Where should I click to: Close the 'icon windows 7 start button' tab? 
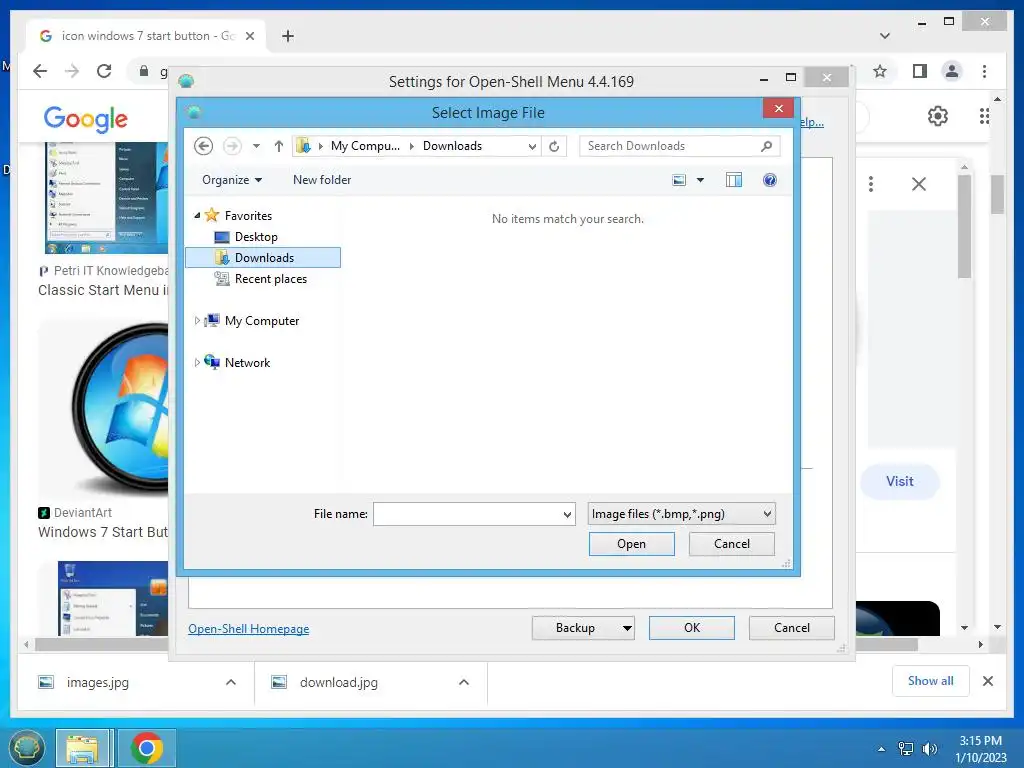tap(249, 36)
